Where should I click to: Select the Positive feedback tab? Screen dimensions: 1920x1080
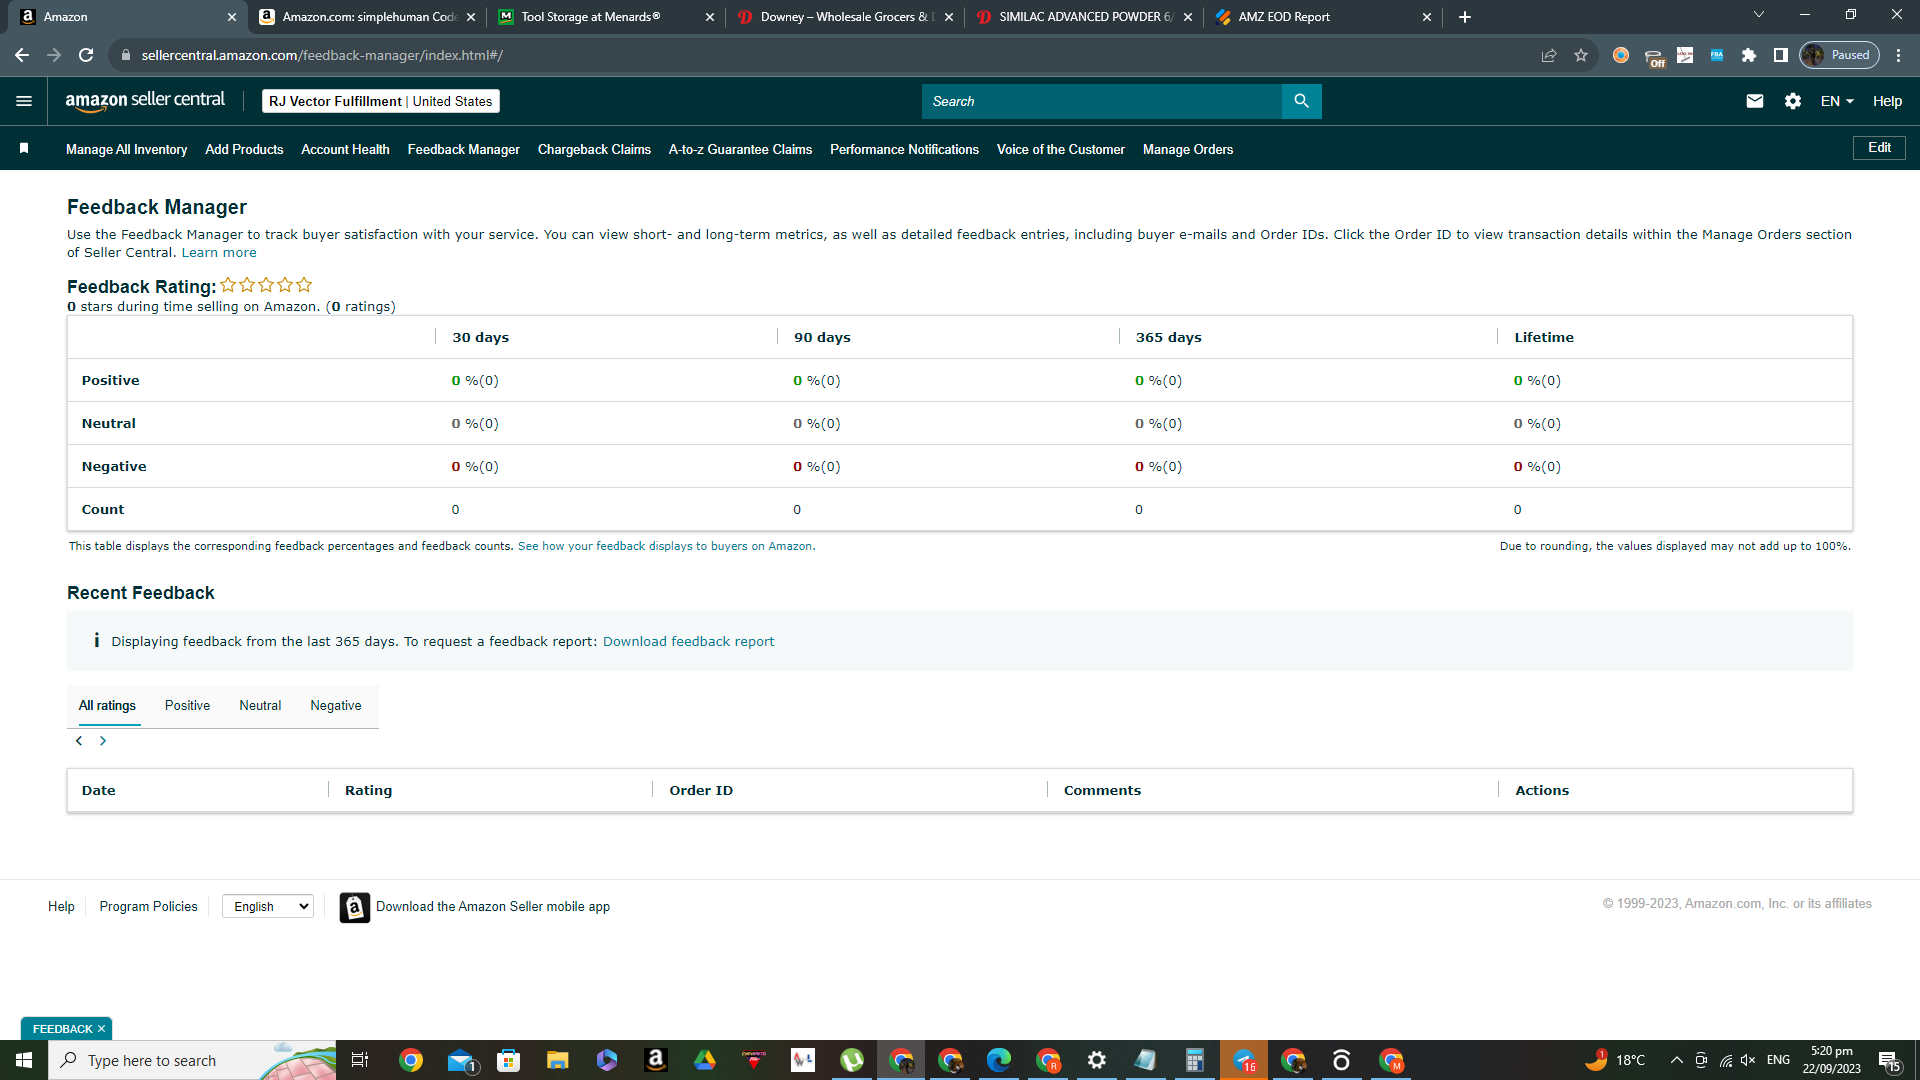[187, 706]
